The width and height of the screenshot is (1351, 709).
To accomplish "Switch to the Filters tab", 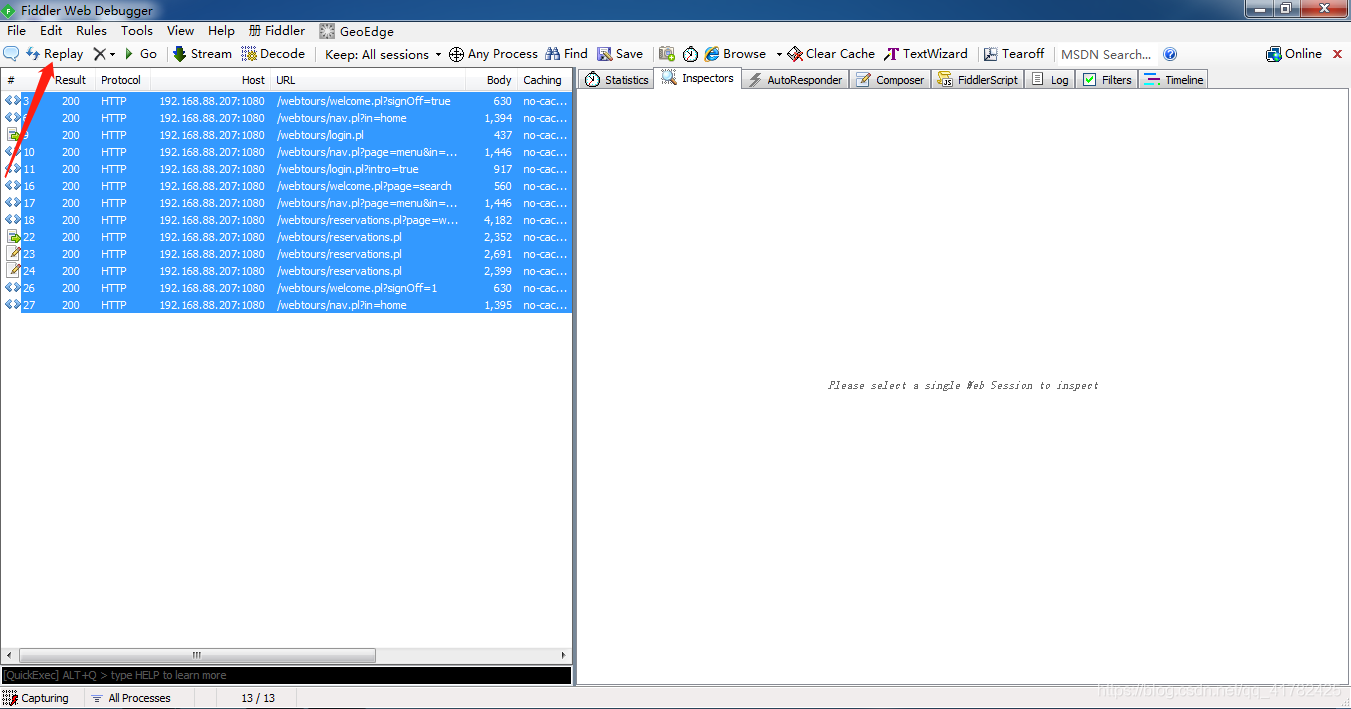I will [1107, 79].
